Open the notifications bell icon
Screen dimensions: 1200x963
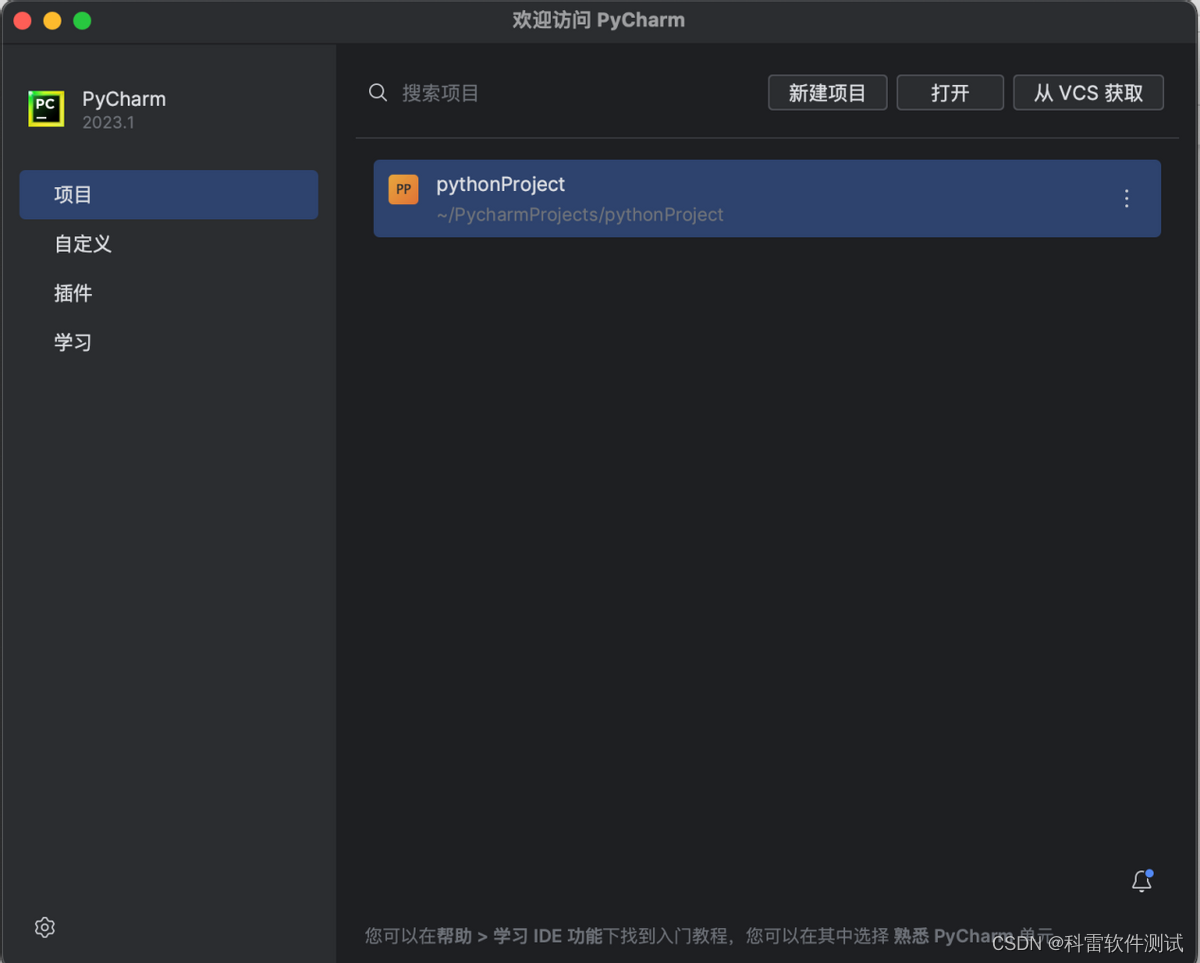click(1142, 881)
